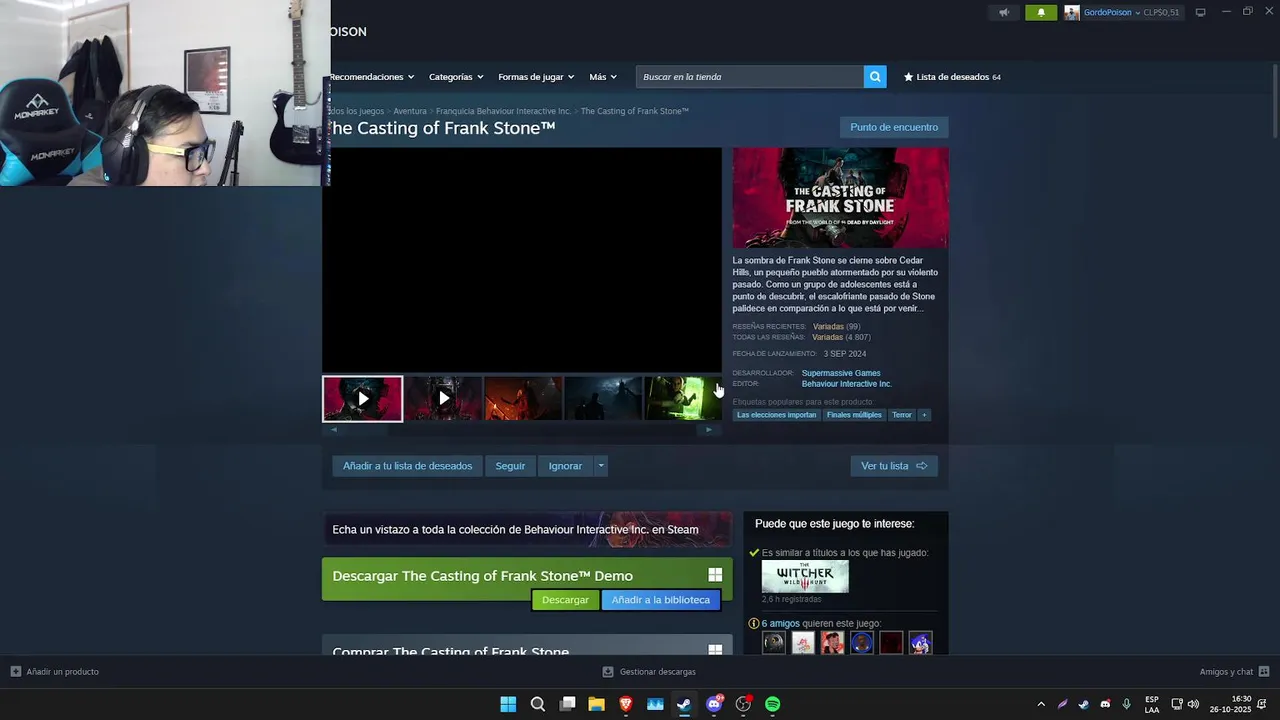Click the plus icon to add a tag
The width and height of the screenshot is (1280, 720).
pyautogui.click(x=924, y=415)
